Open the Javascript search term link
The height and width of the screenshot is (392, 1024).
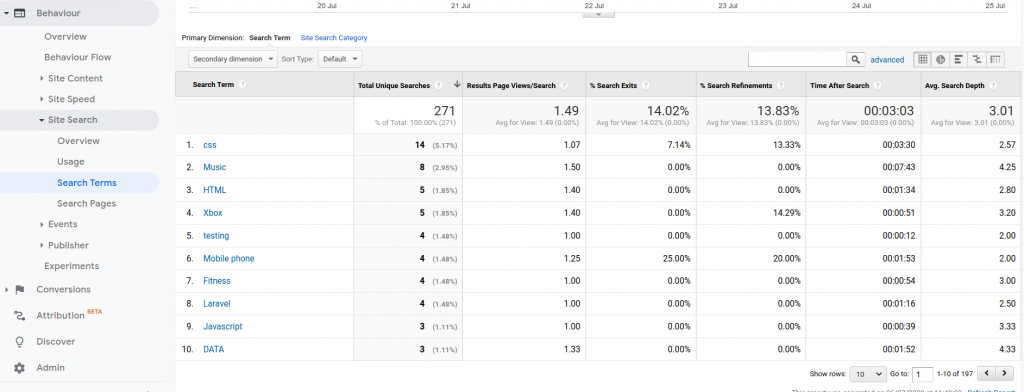tap(223, 327)
